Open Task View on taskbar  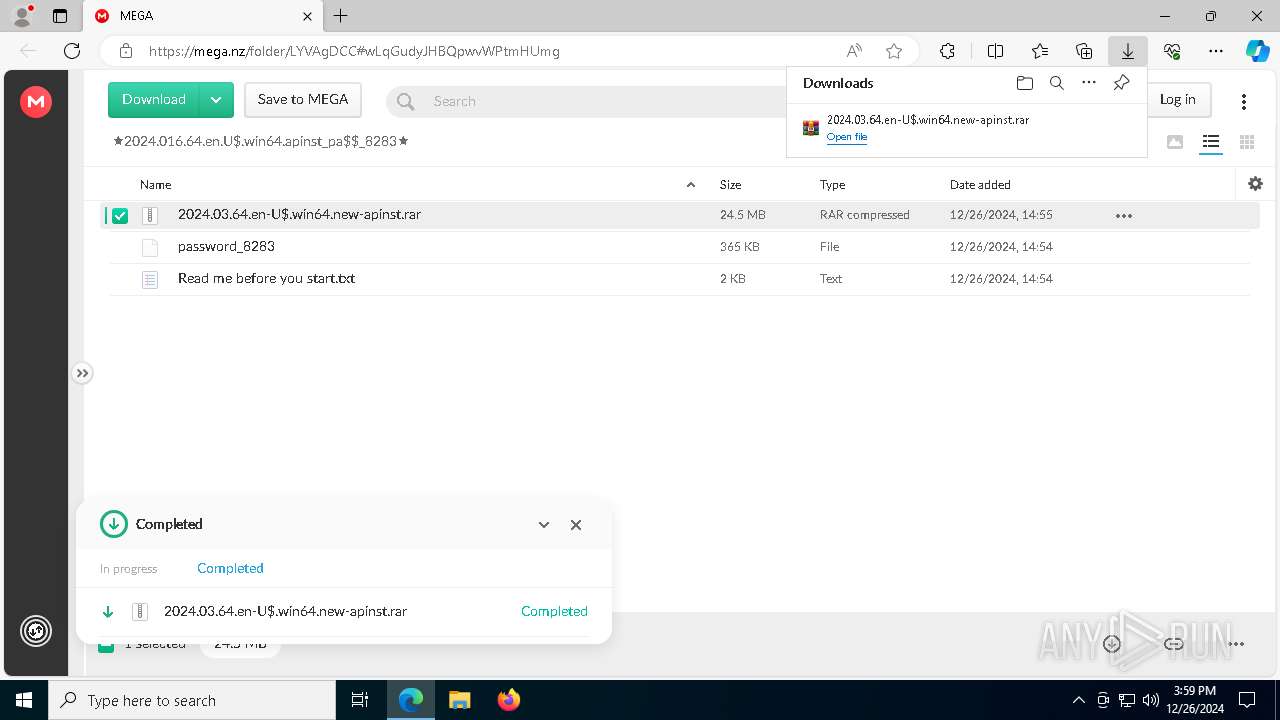pos(360,700)
